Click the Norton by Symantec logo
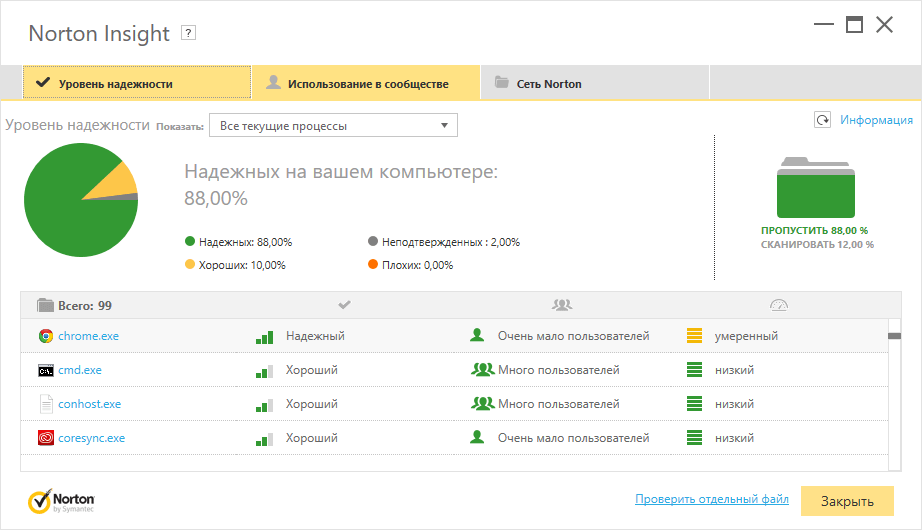The height and width of the screenshot is (530, 922). 61,501
